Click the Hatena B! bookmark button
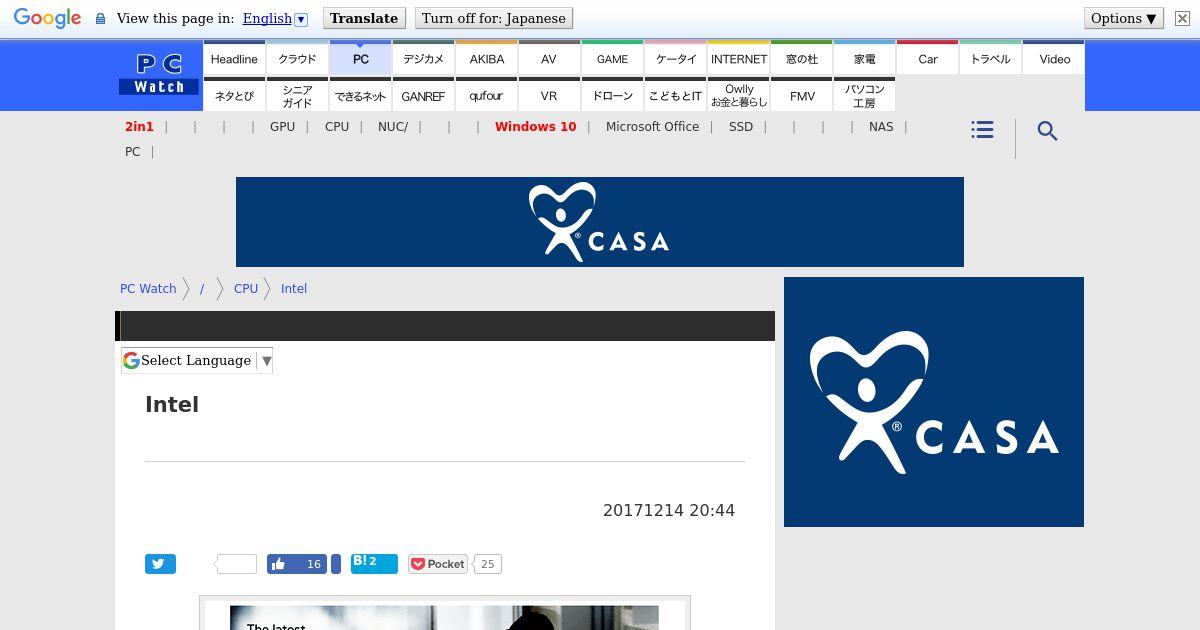1200x630 pixels. coord(374,564)
